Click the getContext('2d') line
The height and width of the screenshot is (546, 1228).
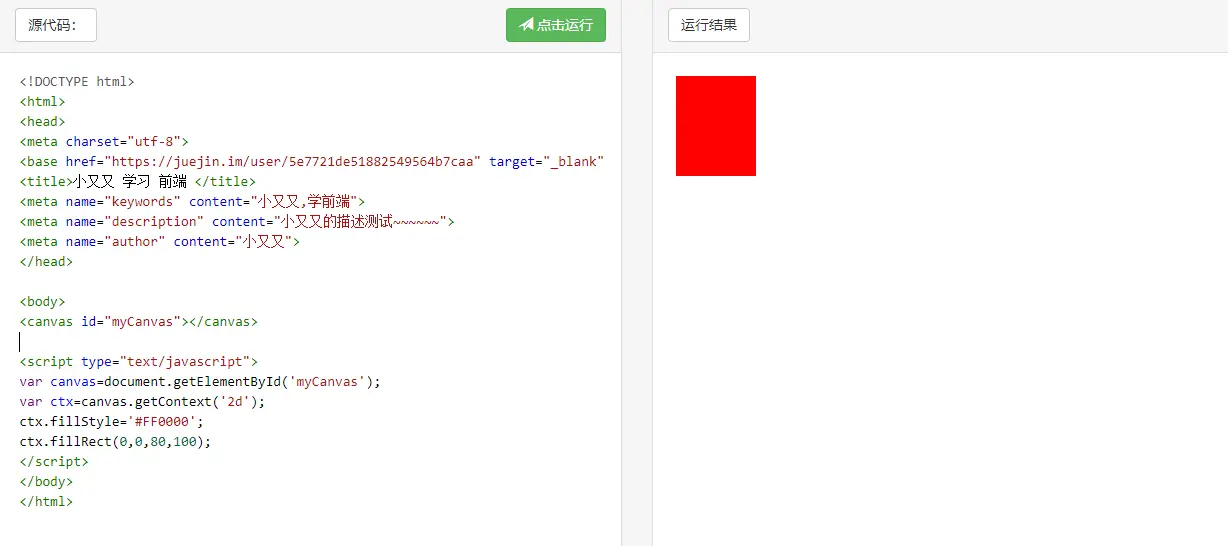143,402
